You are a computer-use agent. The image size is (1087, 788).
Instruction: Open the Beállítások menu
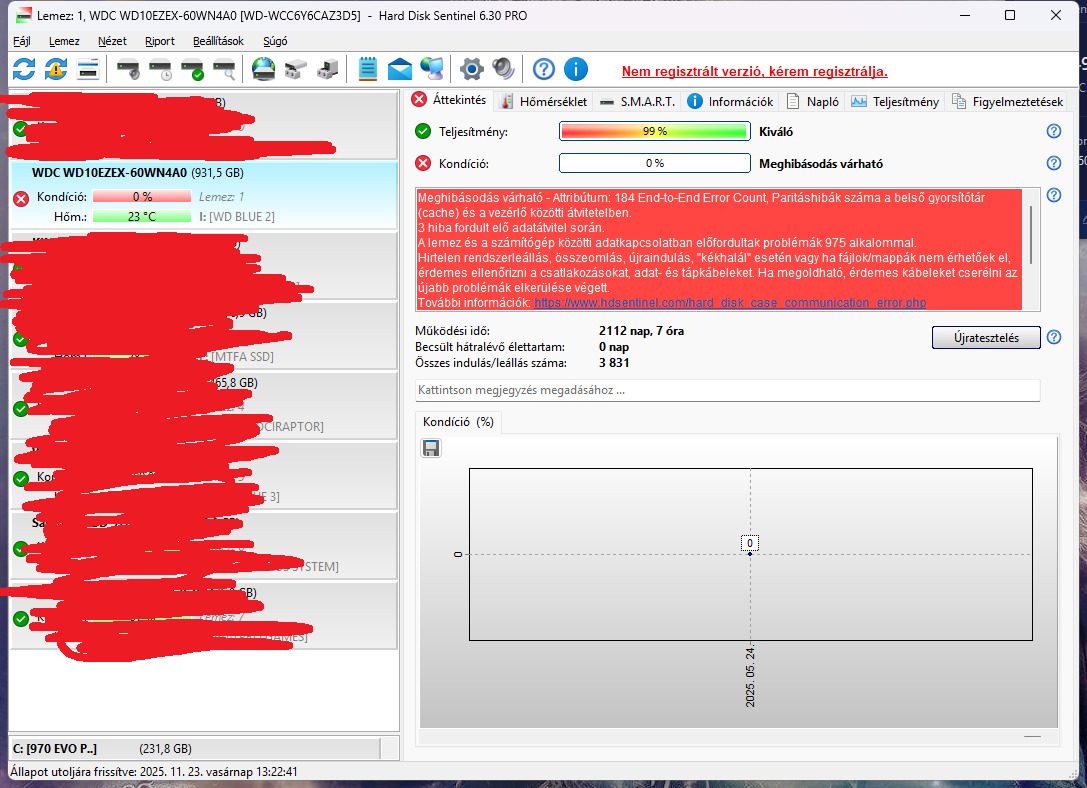218,41
